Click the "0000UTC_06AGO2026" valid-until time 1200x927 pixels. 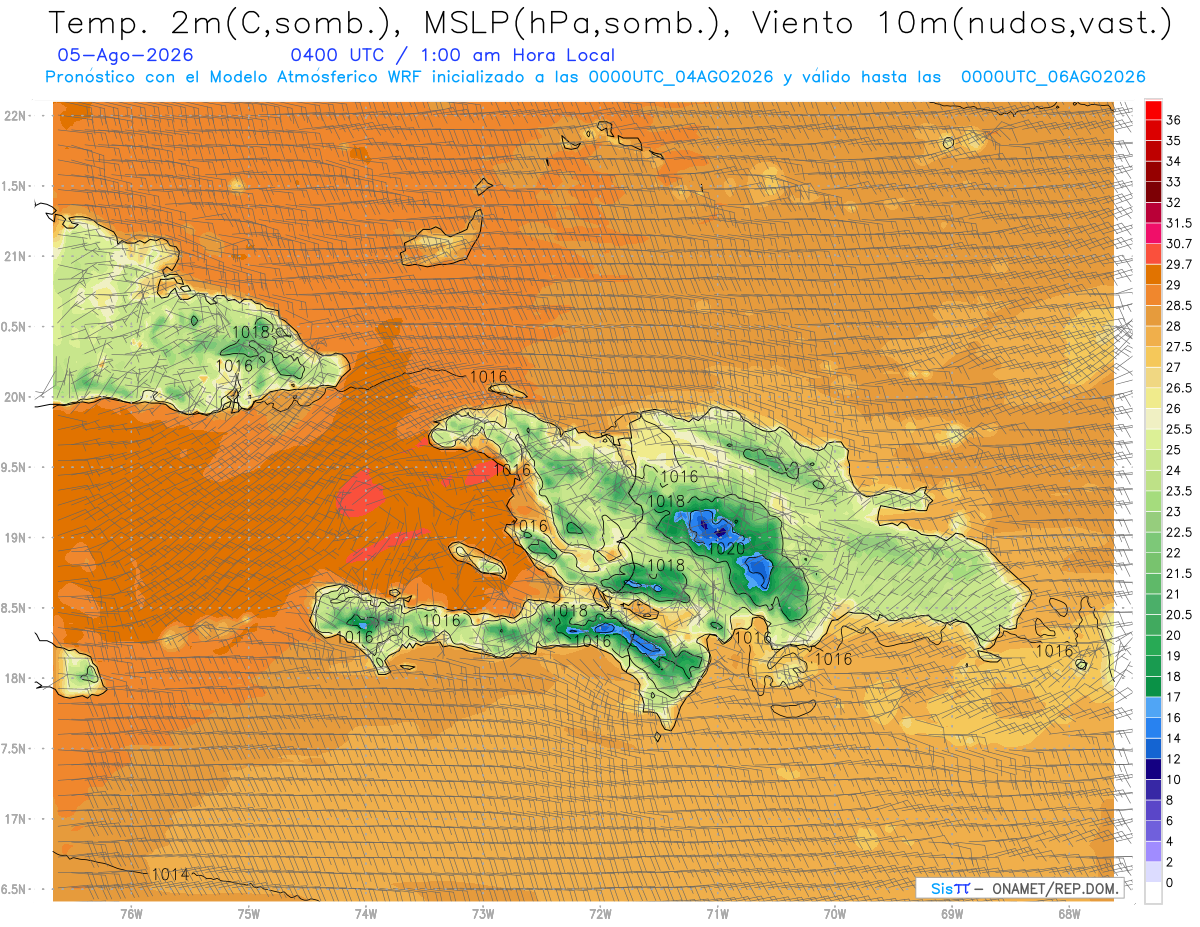pos(1053,77)
